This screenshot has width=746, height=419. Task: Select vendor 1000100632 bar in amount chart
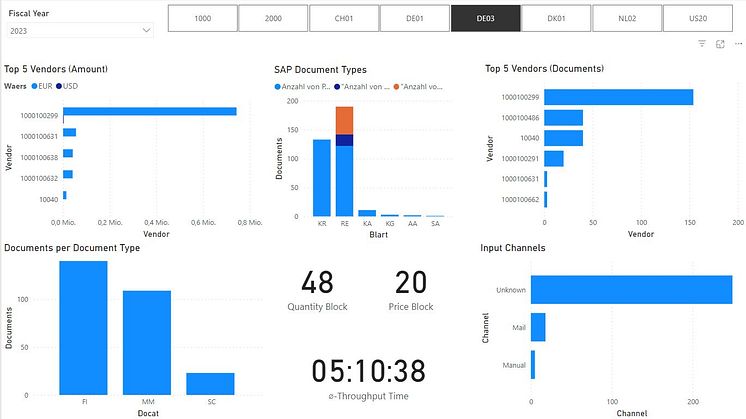(x=68, y=174)
